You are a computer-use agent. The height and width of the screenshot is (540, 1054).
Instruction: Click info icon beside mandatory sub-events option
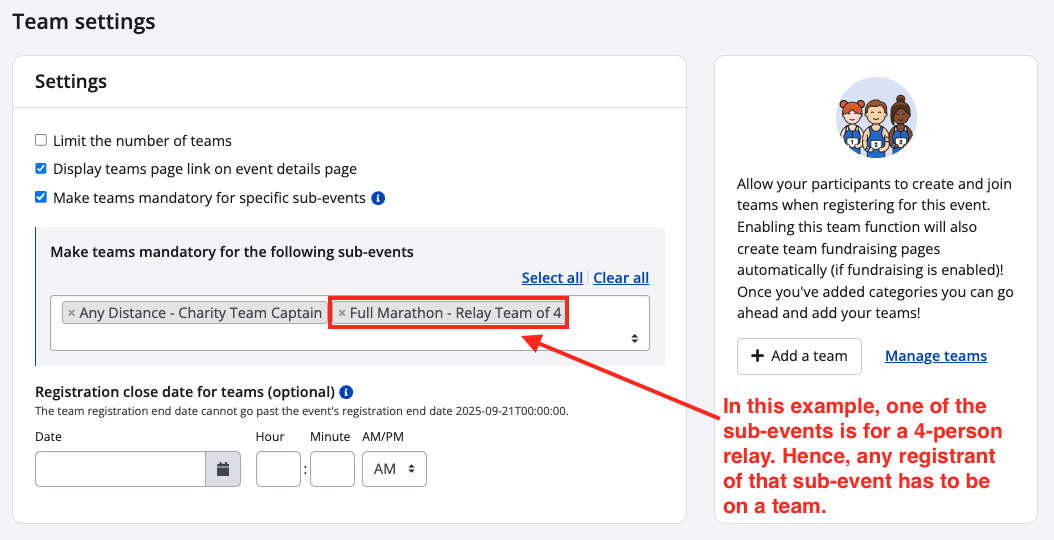coord(378,198)
